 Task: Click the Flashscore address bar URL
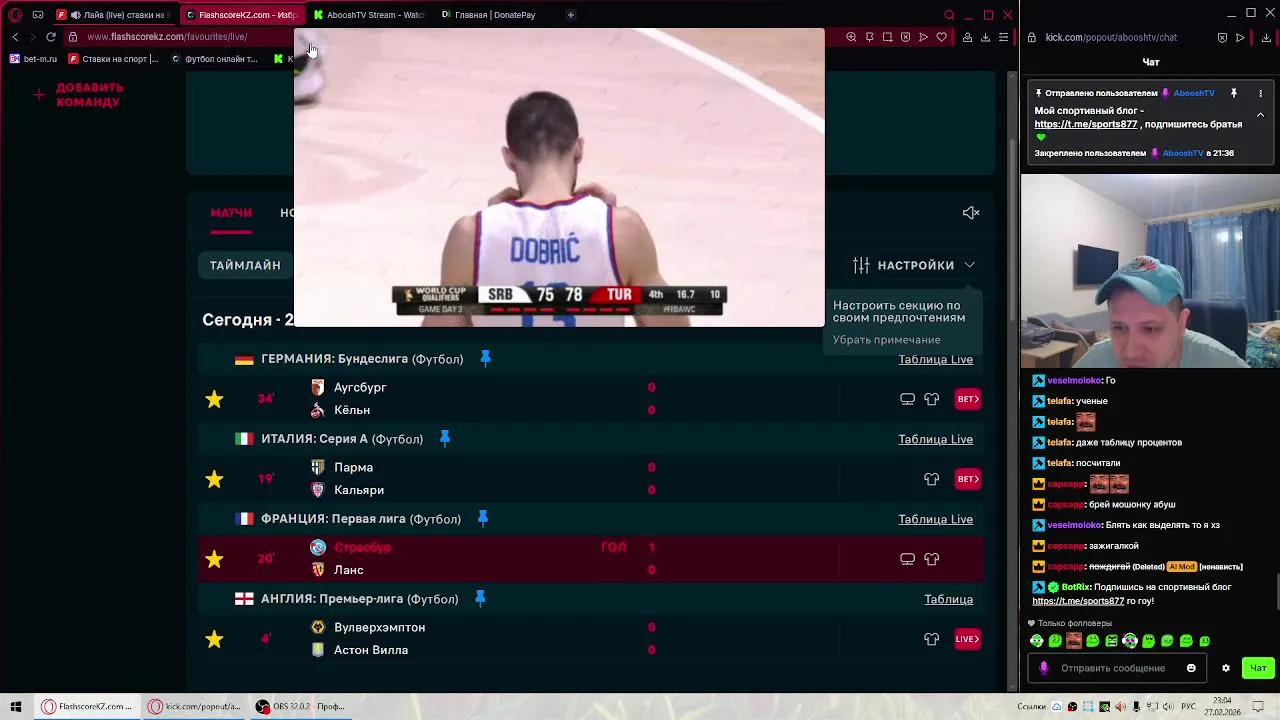(167, 37)
